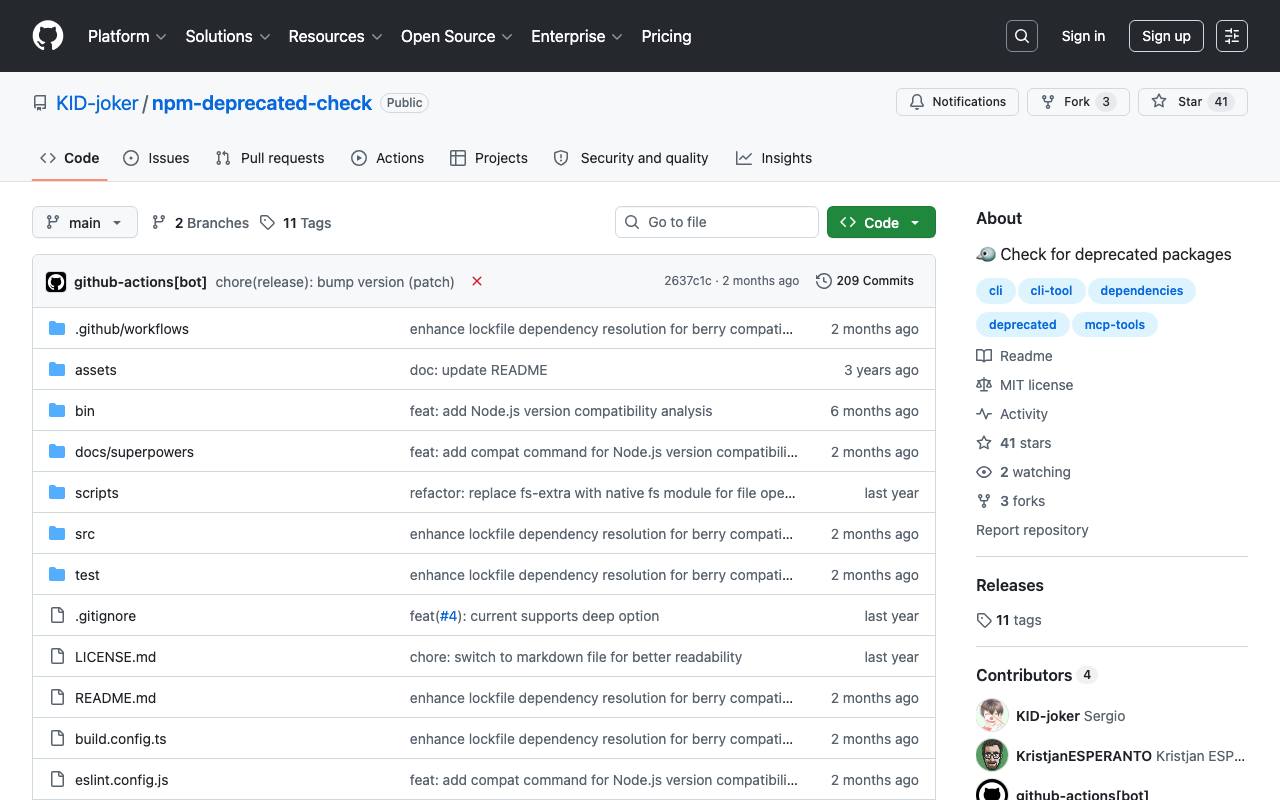Click the KristjanESPERANTO contributor avatar
Image resolution: width=1280 pixels, height=800 pixels.
click(x=992, y=756)
